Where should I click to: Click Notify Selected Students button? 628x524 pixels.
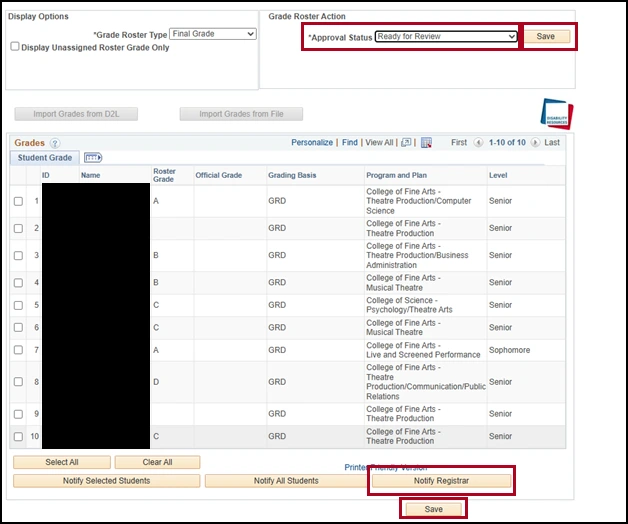[x=107, y=481]
